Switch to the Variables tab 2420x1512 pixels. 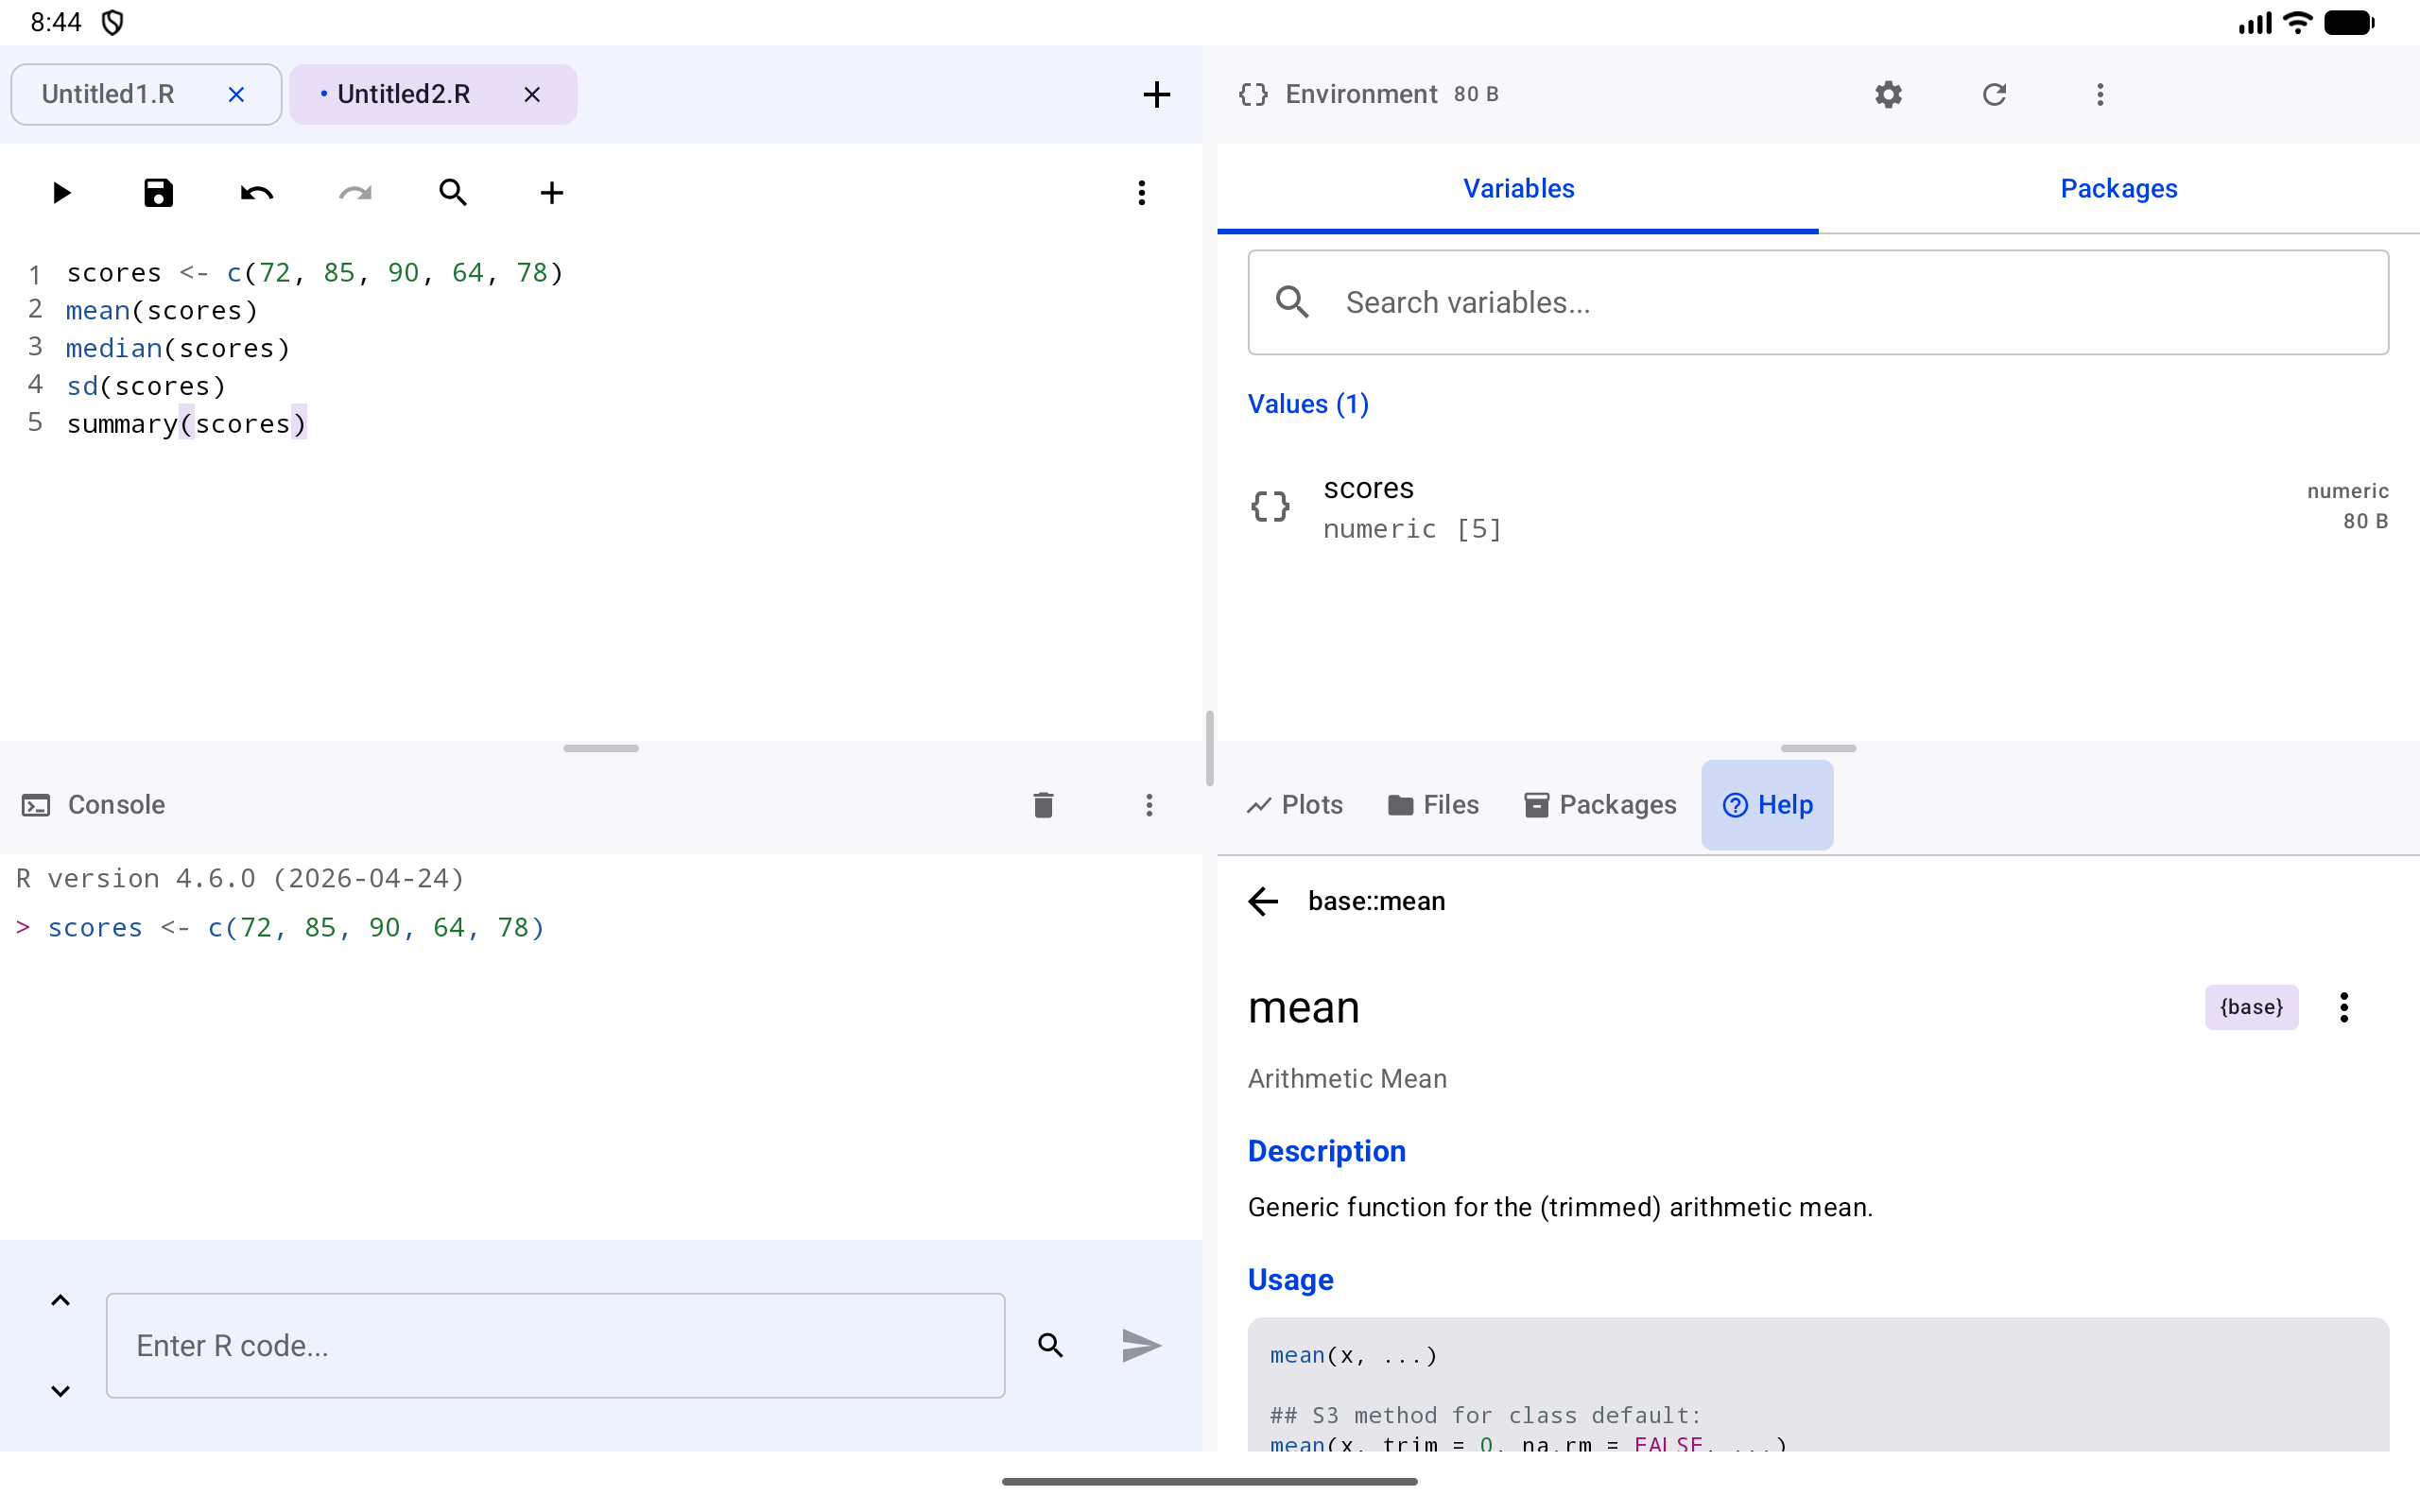[x=1518, y=189]
